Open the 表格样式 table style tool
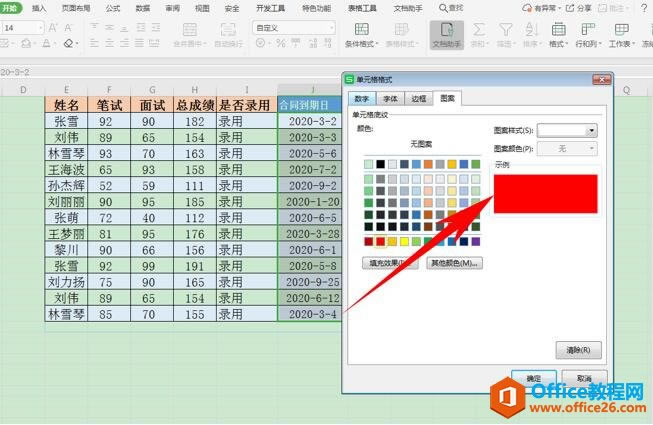Screen dimensions: 653x425 [x=401, y=35]
